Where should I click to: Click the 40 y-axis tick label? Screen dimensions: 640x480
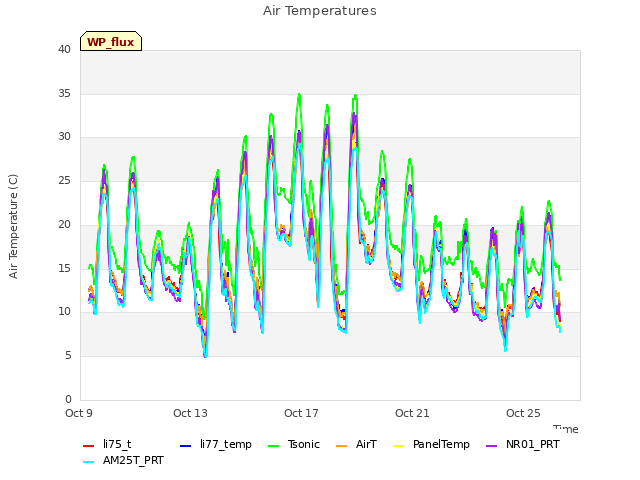click(64, 49)
